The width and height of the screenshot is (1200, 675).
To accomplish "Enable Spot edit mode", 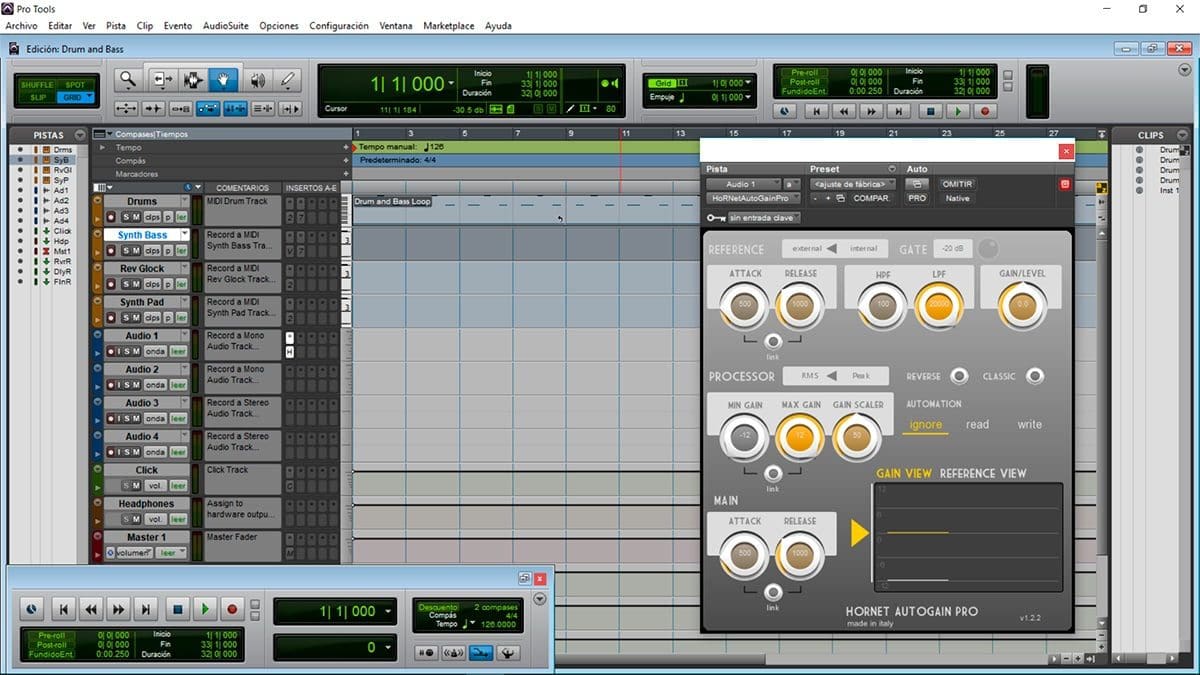I will [75, 85].
